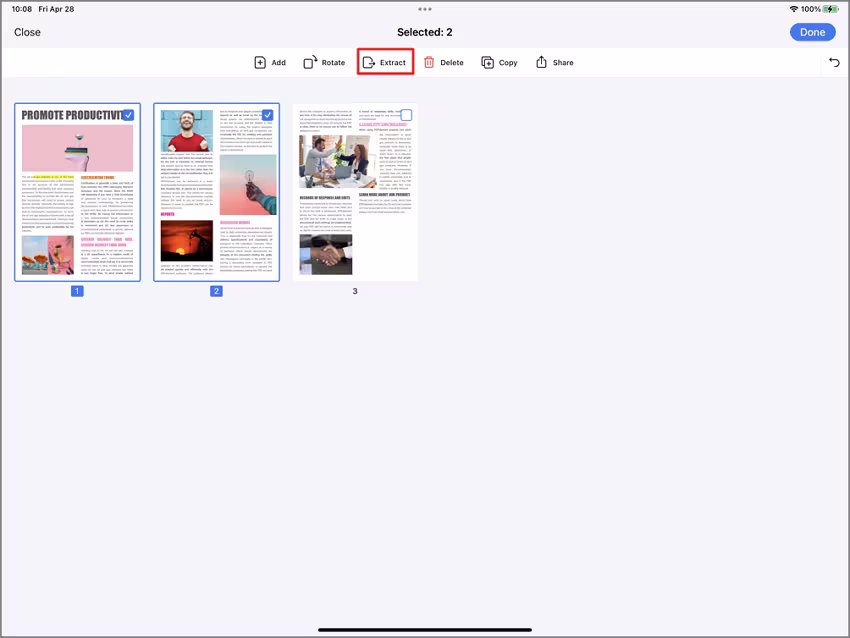
Task: Tap the home indicator bar
Action: [425, 630]
